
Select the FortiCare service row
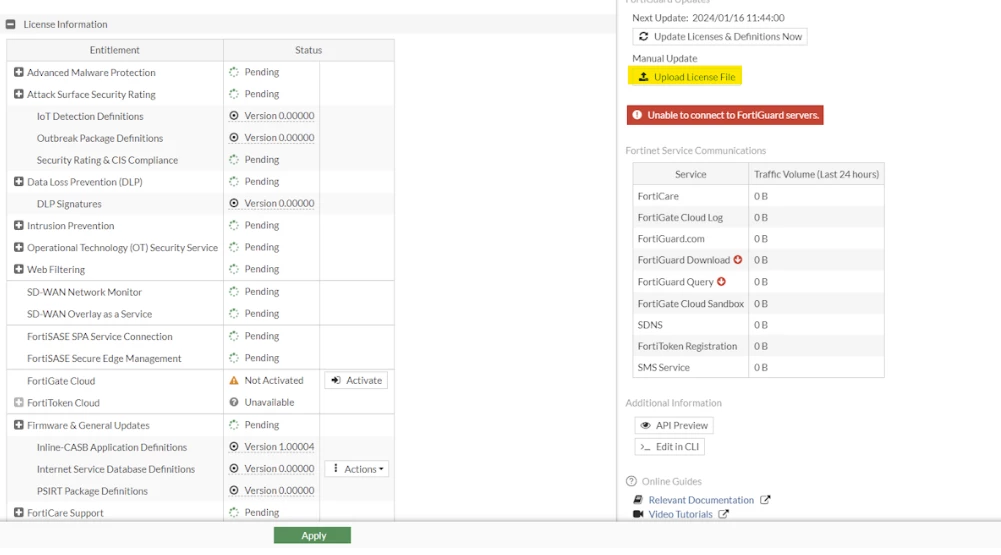[x=758, y=196]
